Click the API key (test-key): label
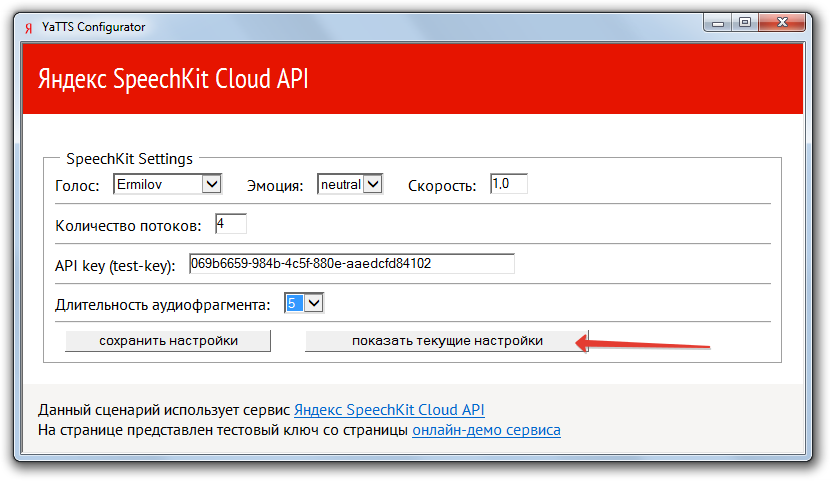 115,265
